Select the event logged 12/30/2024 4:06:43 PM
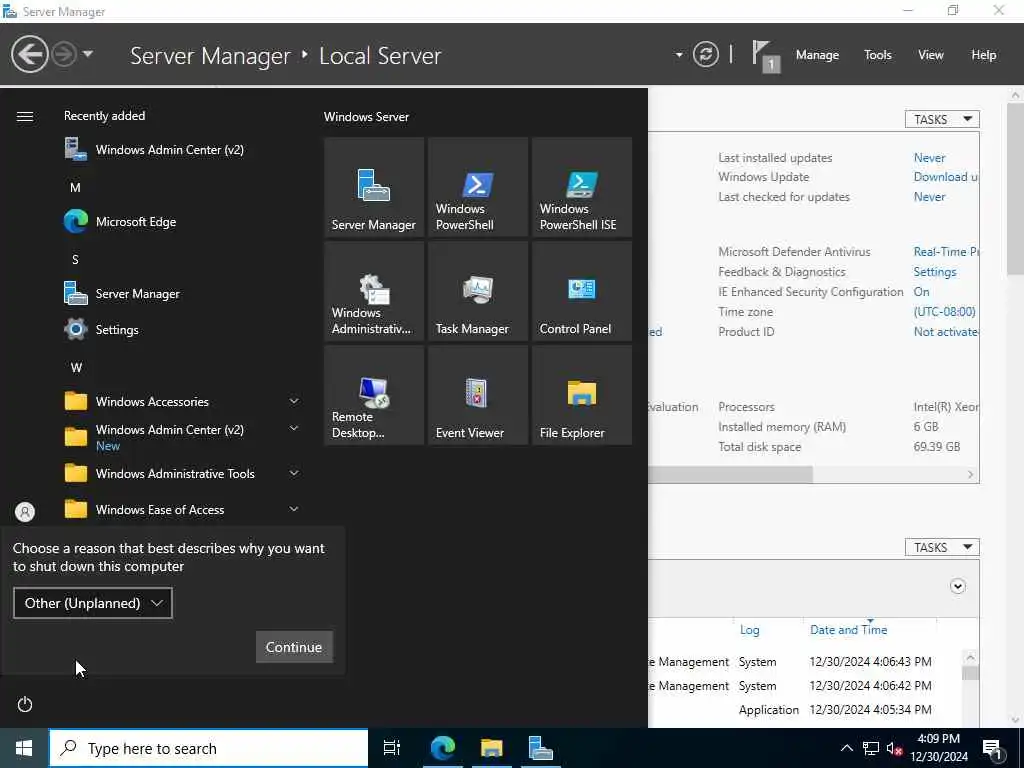The image size is (1024, 768). (x=805, y=662)
